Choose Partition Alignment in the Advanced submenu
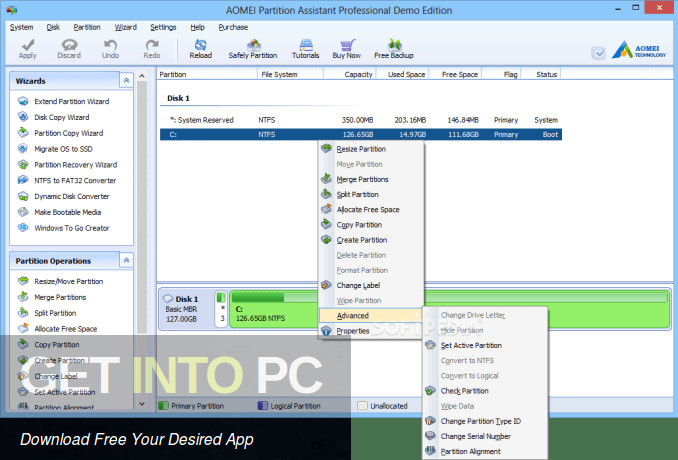The width and height of the screenshot is (678, 460). tap(485, 451)
